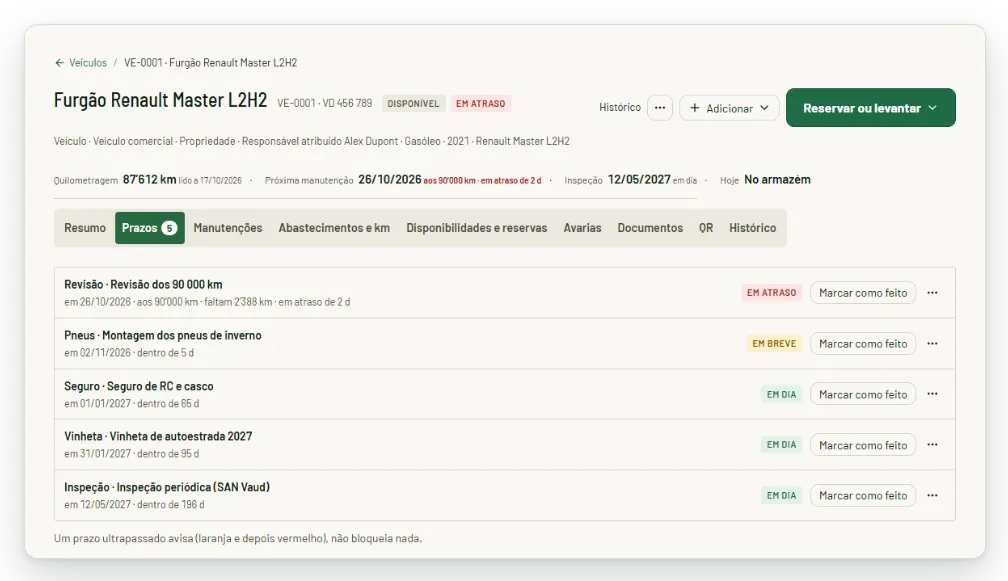This screenshot has width=1008, height=581.
Task: Click the Veículos breadcrumb link
Action: (88, 63)
